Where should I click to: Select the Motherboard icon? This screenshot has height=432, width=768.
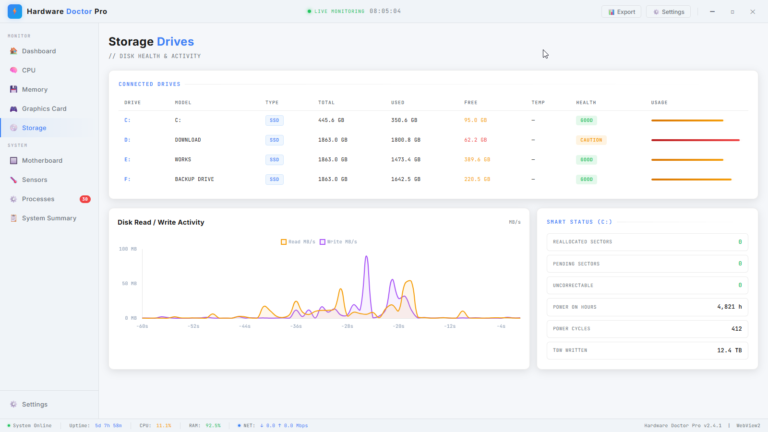click(13, 161)
